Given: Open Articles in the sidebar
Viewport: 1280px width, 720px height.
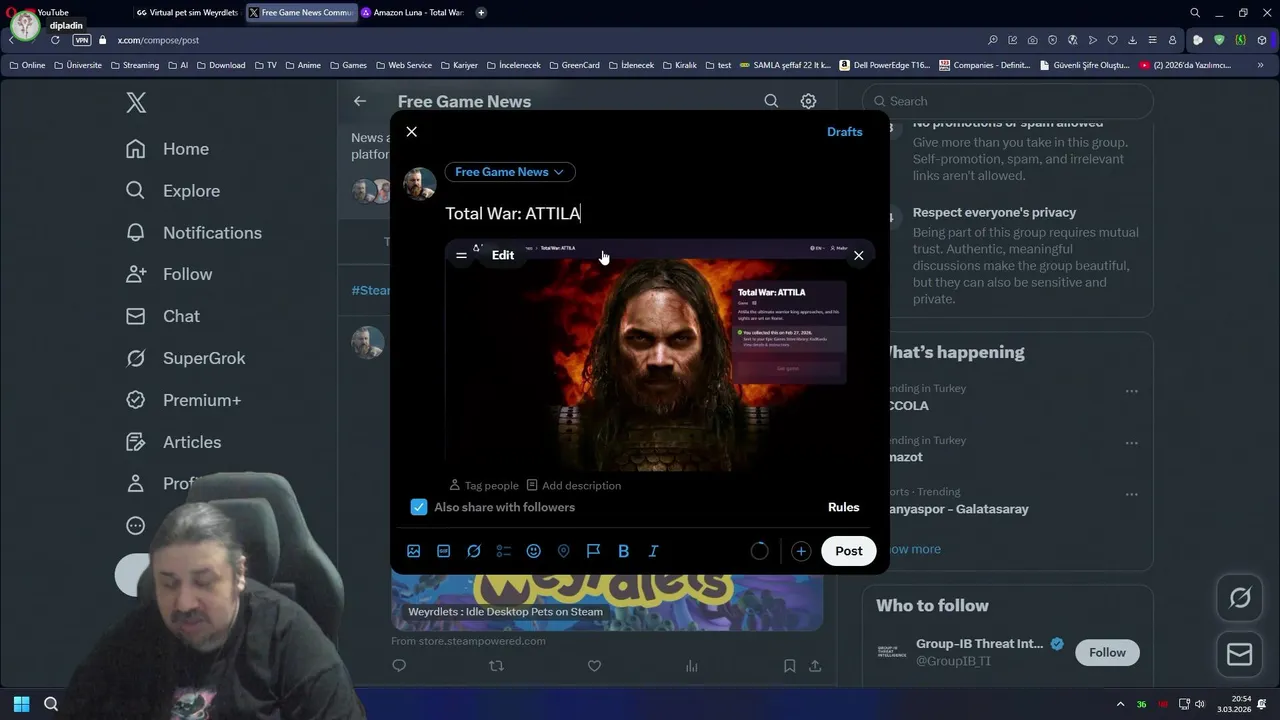Looking at the screenshot, I should [174, 442].
